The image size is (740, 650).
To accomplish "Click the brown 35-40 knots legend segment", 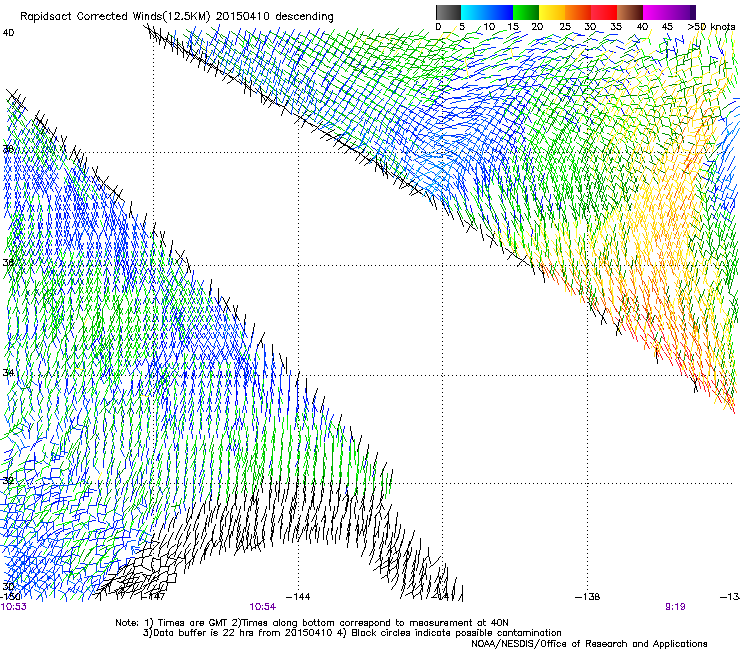I will point(630,12).
